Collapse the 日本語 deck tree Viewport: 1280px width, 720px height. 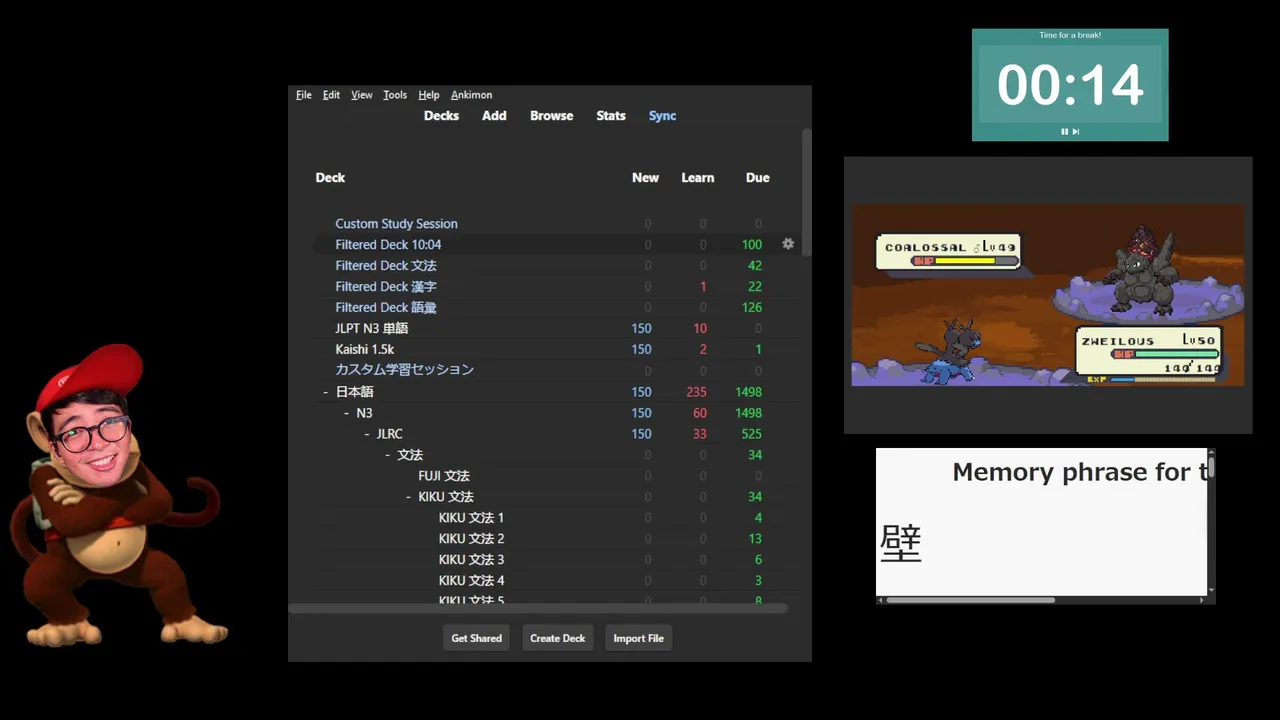point(326,392)
